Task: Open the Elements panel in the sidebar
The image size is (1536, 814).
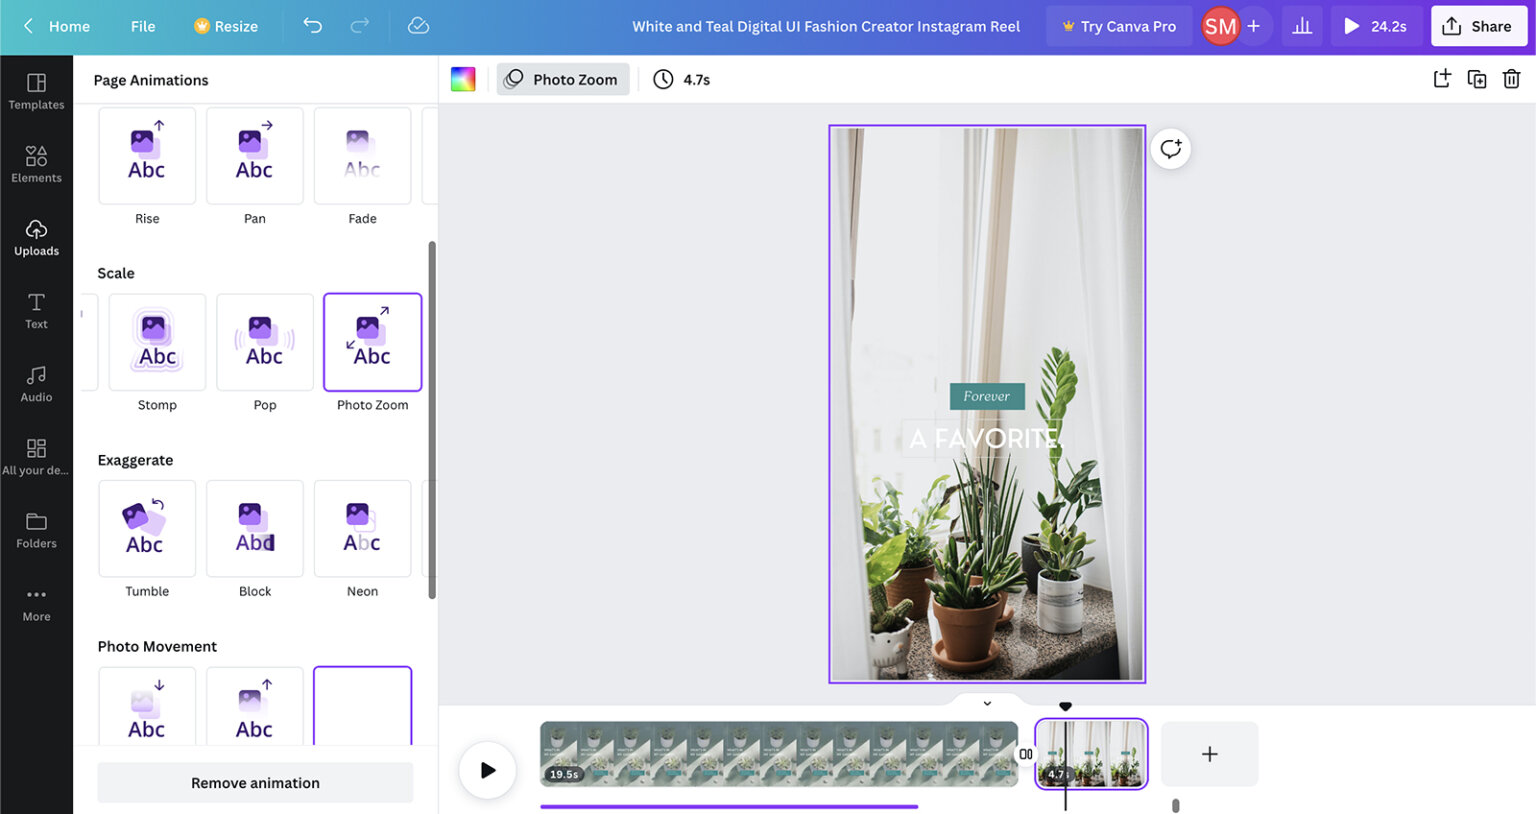Action: pyautogui.click(x=36, y=162)
